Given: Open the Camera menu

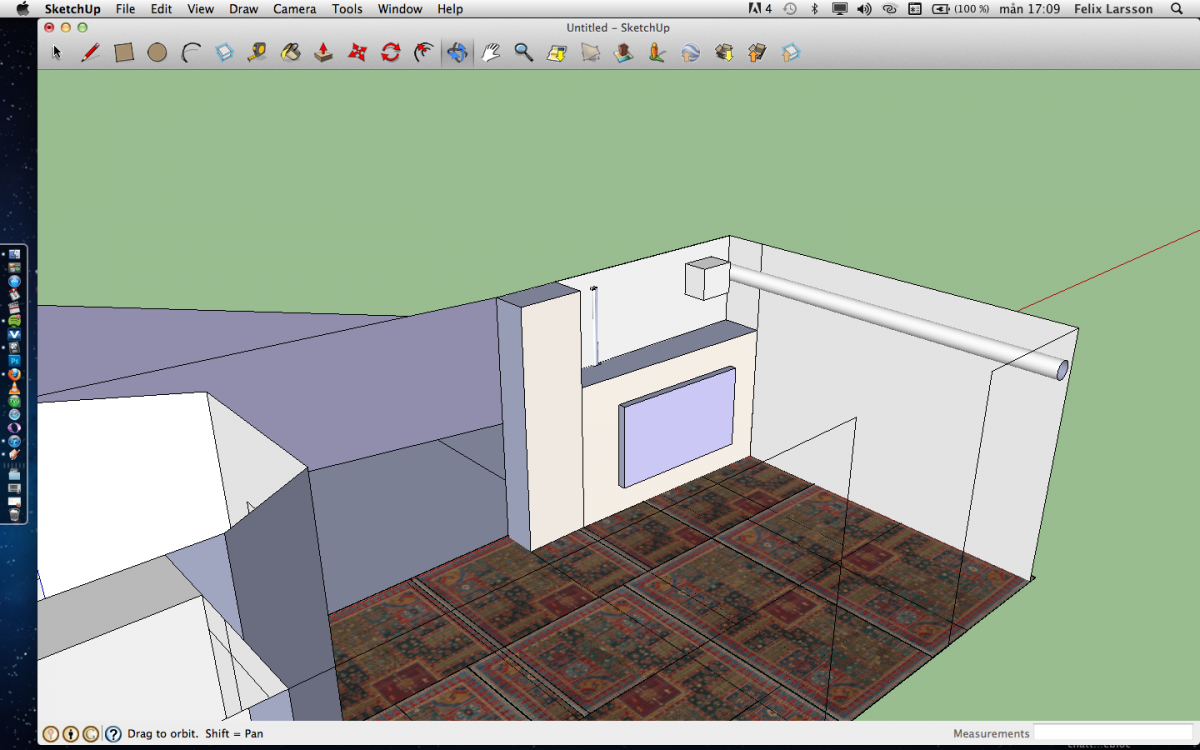Looking at the screenshot, I should [295, 9].
